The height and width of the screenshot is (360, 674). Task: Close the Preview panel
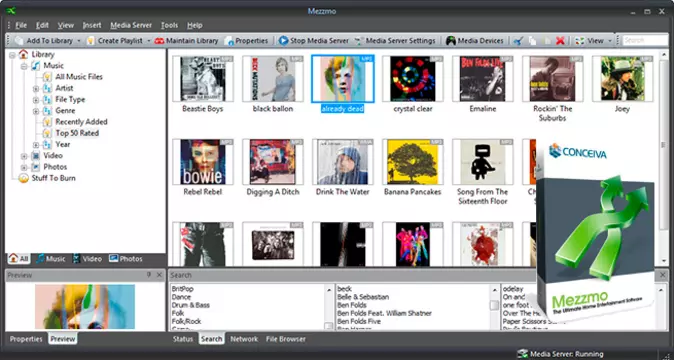pyautogui.click(x=159, y=275)
